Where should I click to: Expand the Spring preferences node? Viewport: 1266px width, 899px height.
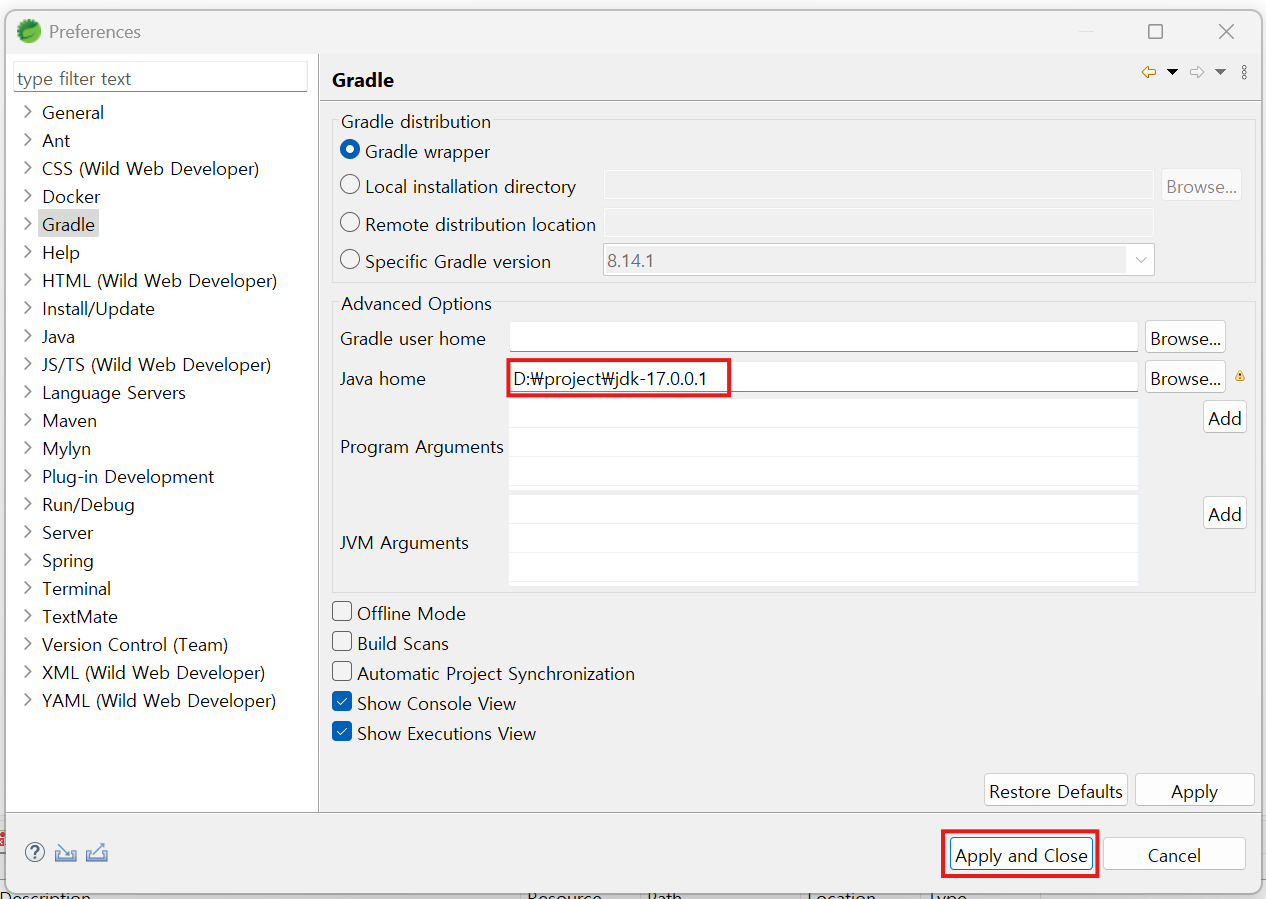27,560
